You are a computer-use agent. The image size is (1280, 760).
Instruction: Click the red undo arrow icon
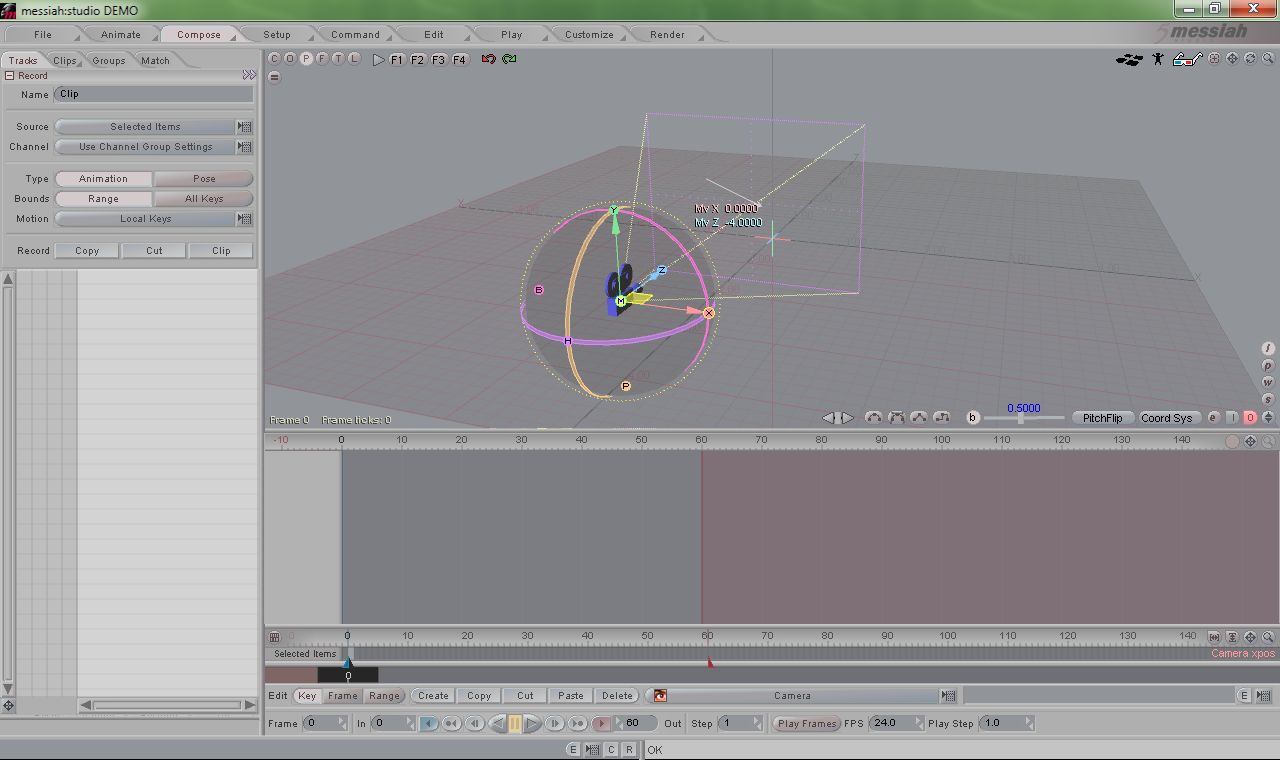coord(488,59)
